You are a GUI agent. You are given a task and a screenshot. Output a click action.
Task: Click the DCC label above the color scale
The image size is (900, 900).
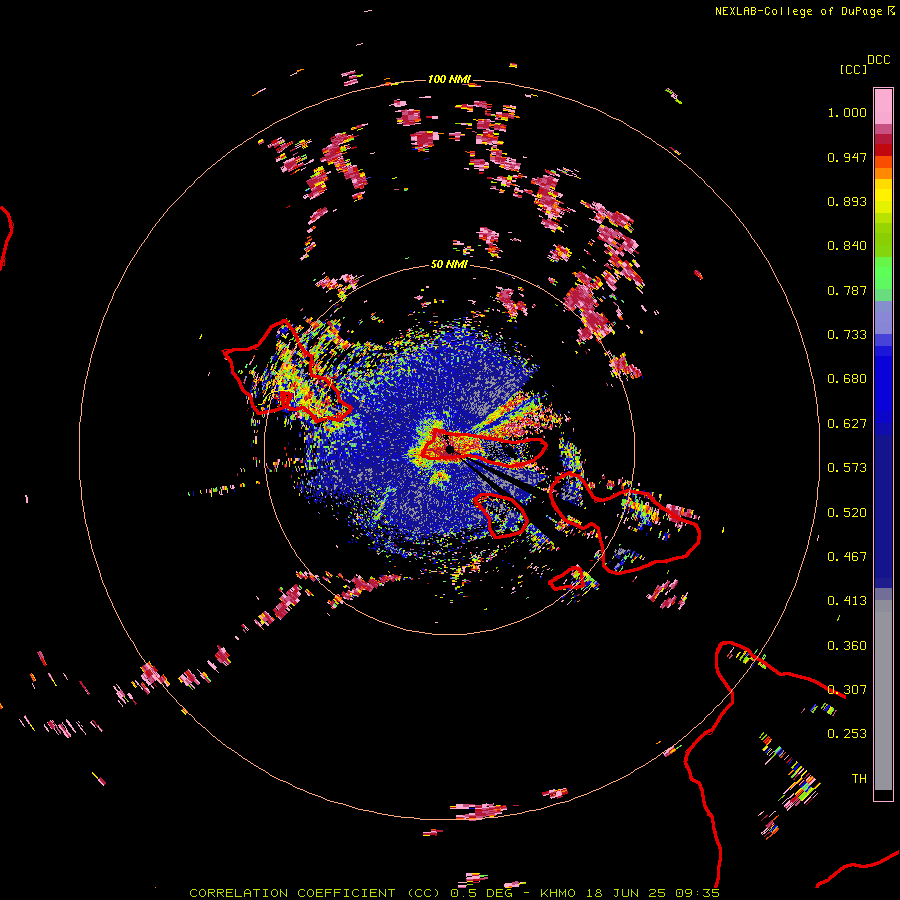coord(878,60)
